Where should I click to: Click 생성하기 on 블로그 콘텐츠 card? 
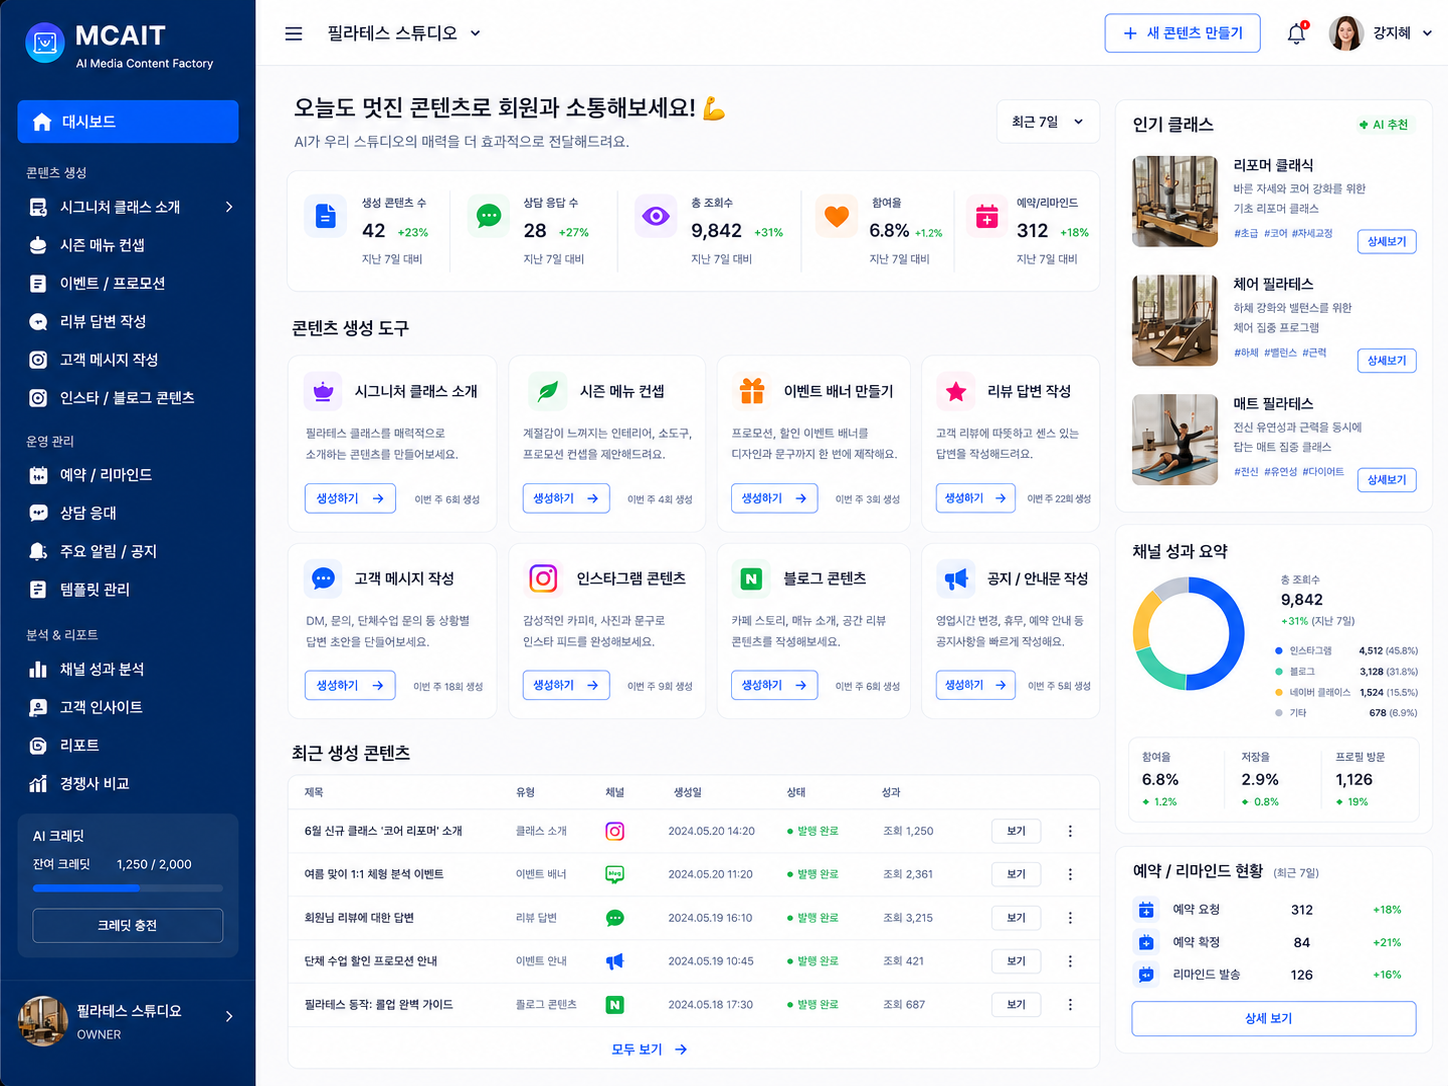[774, 685]
